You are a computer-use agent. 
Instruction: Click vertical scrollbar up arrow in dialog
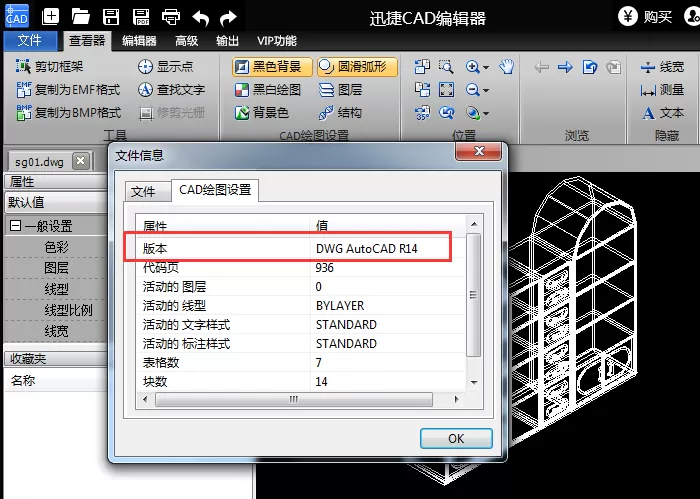tap(474, 224)
